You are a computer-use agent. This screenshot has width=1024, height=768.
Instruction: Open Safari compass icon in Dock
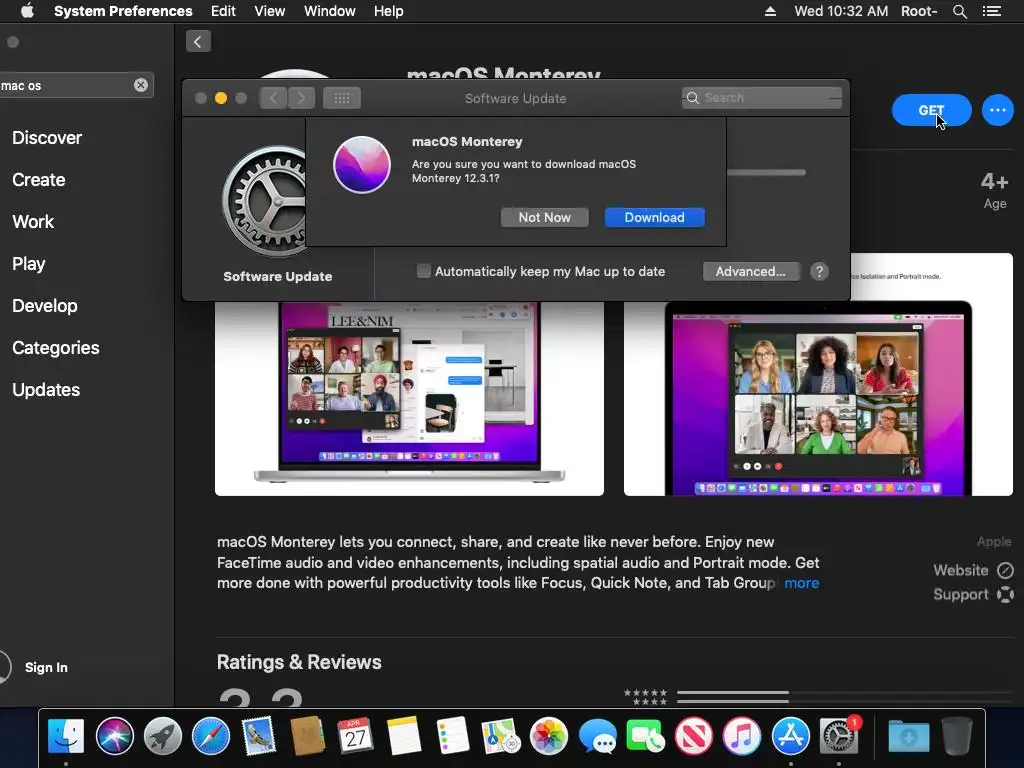coord(211,735)
